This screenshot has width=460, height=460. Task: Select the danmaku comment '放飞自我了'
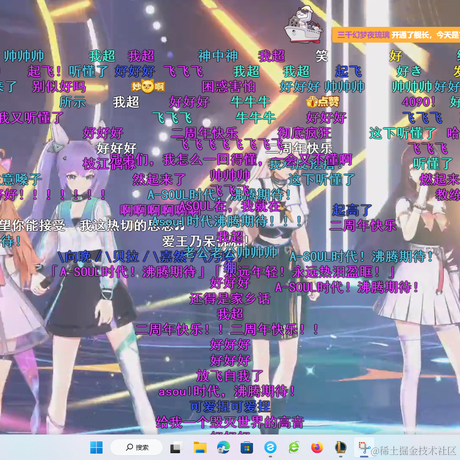[x=230, y=376]
